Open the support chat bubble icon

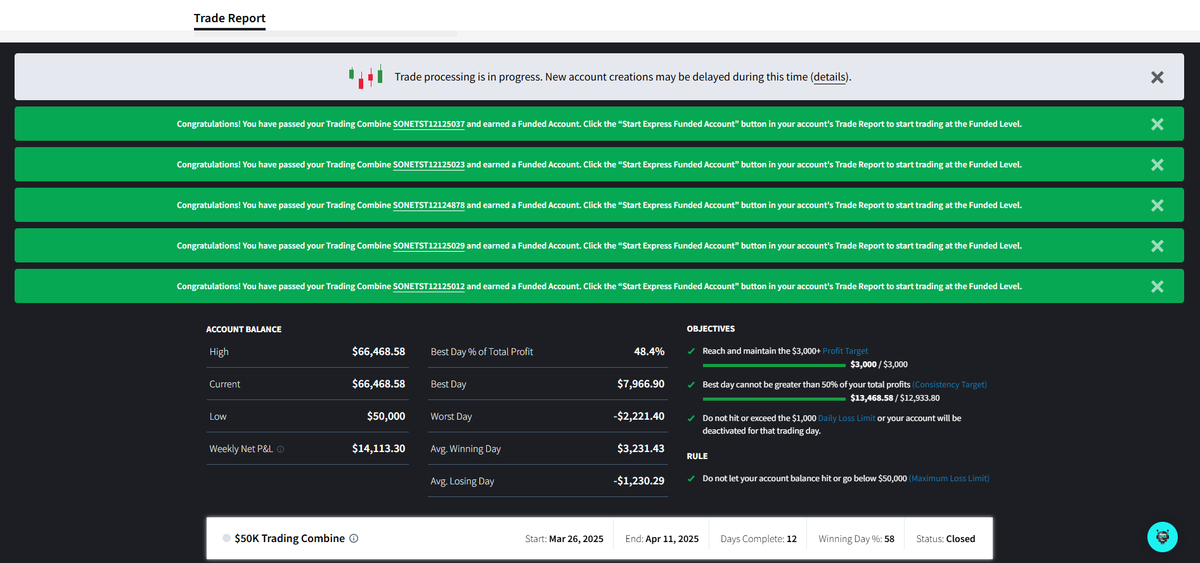1161,536
